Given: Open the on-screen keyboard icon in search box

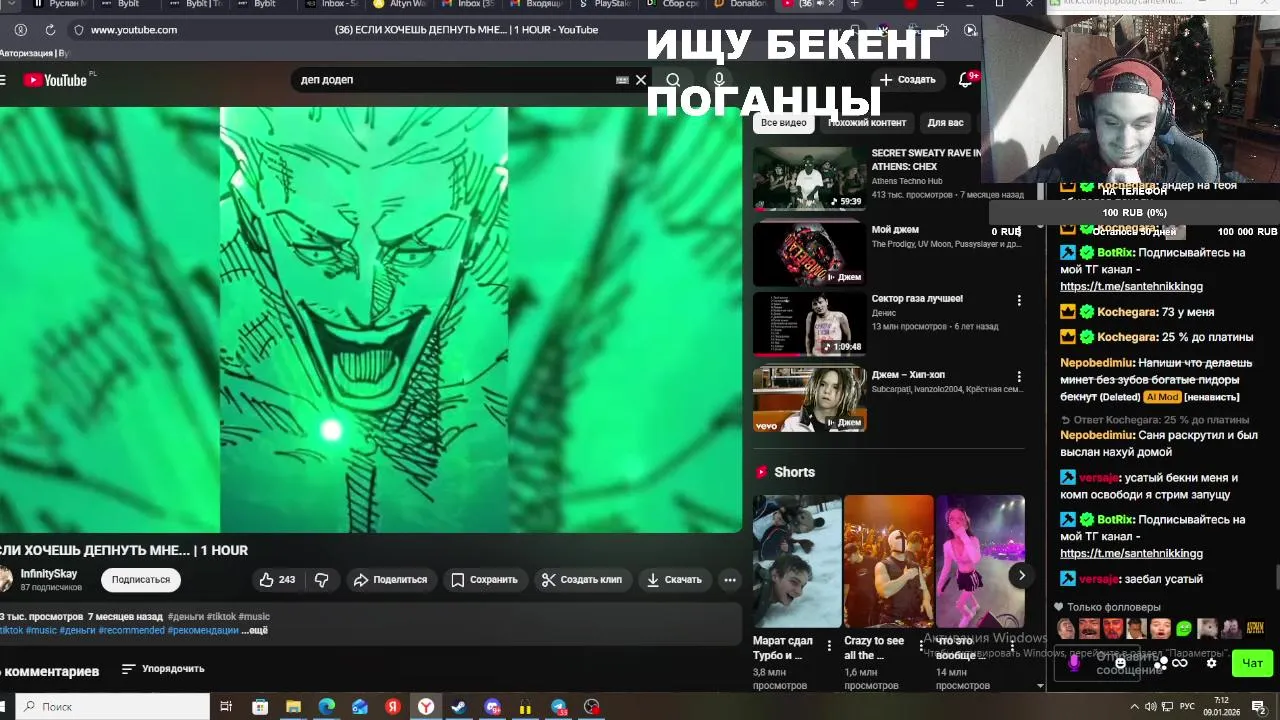Looking at the screenshot, I should pyautogui.click(x=622, y=80).
